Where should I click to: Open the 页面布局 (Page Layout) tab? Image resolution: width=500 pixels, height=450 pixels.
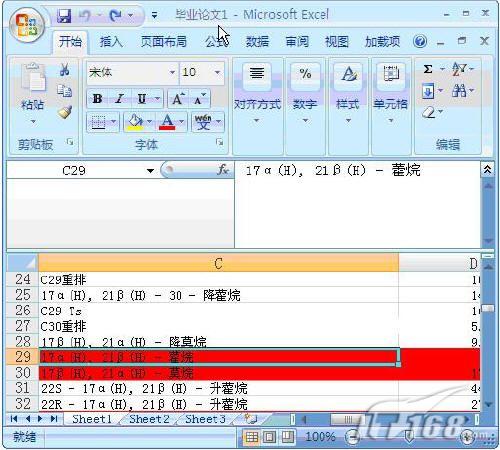pos(163,42)
